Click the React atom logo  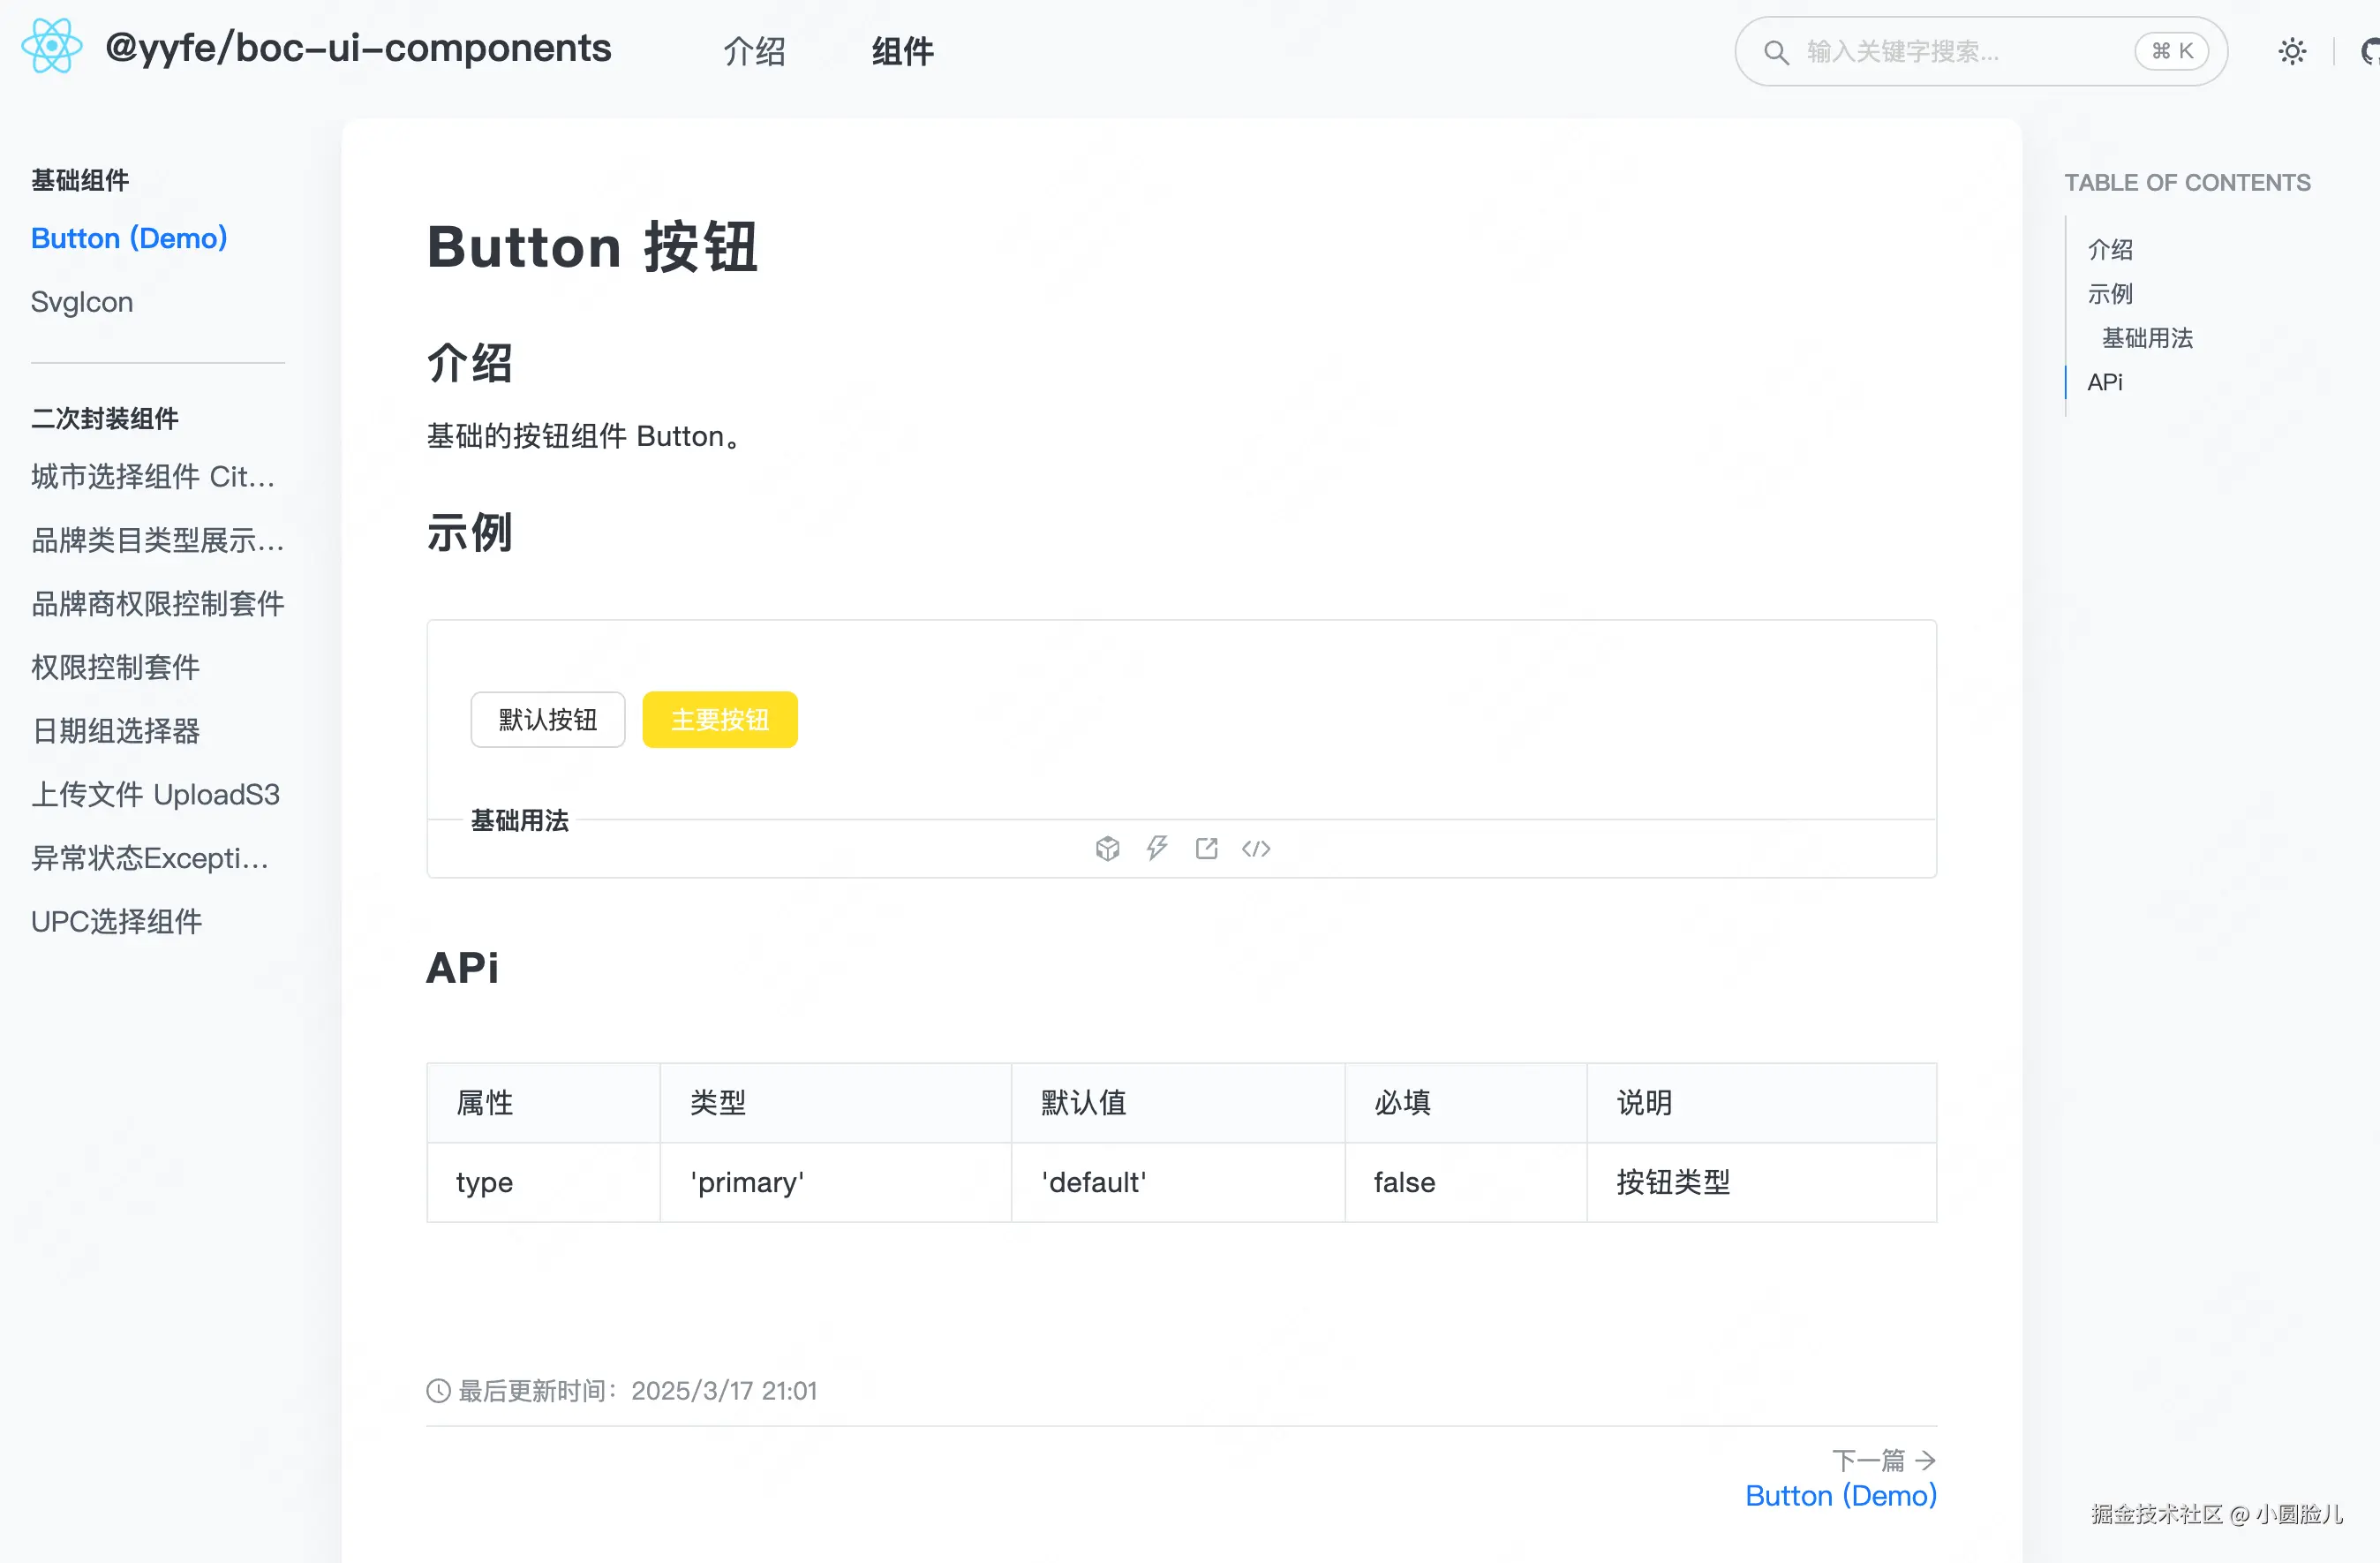tap(52, 47)
